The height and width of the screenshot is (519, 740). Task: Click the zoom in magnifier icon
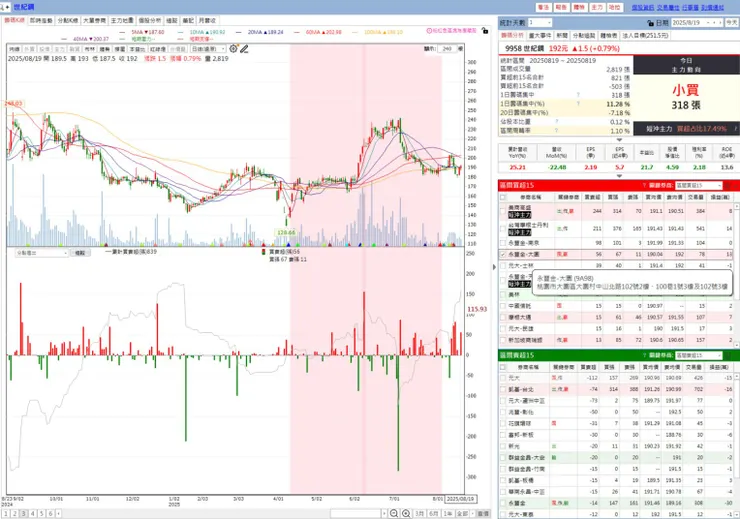pyautogui.click(x=406, y=513)
